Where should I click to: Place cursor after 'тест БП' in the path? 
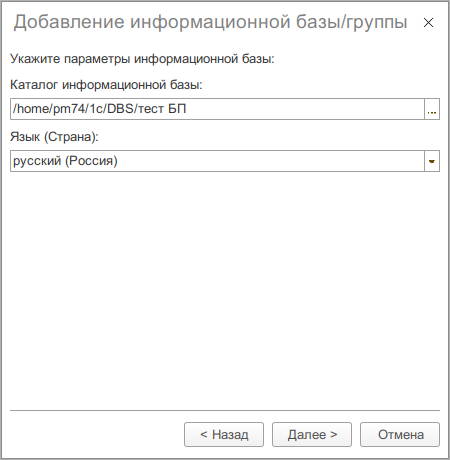tap(187, 109)
